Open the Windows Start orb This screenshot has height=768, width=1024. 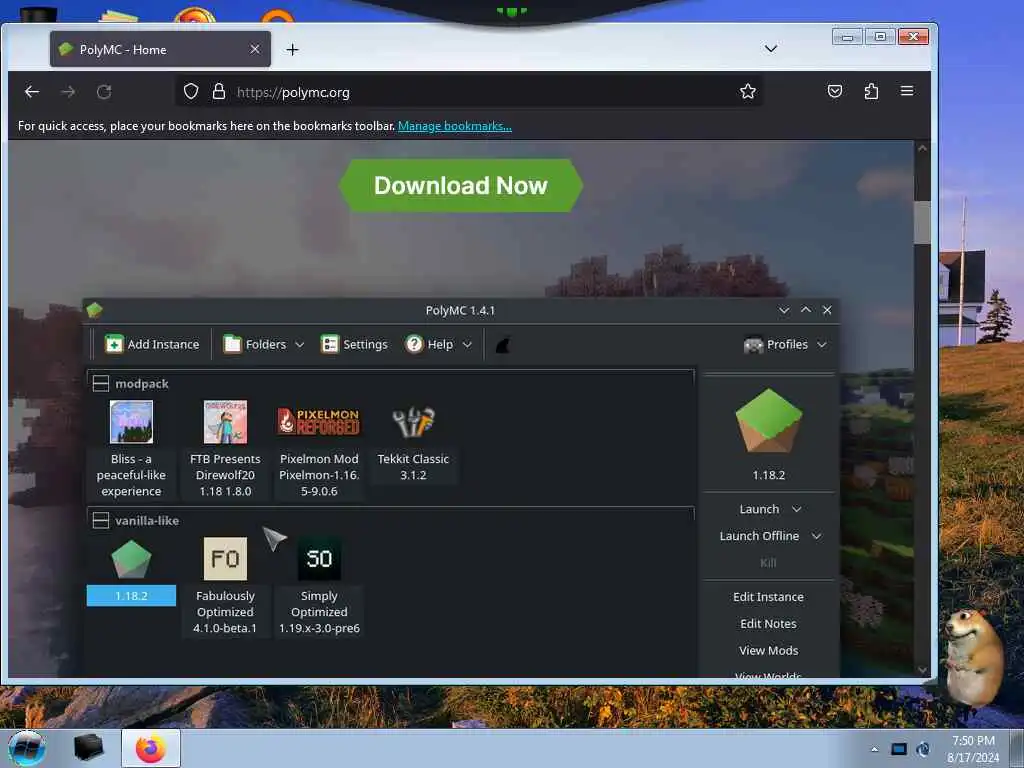27,748
